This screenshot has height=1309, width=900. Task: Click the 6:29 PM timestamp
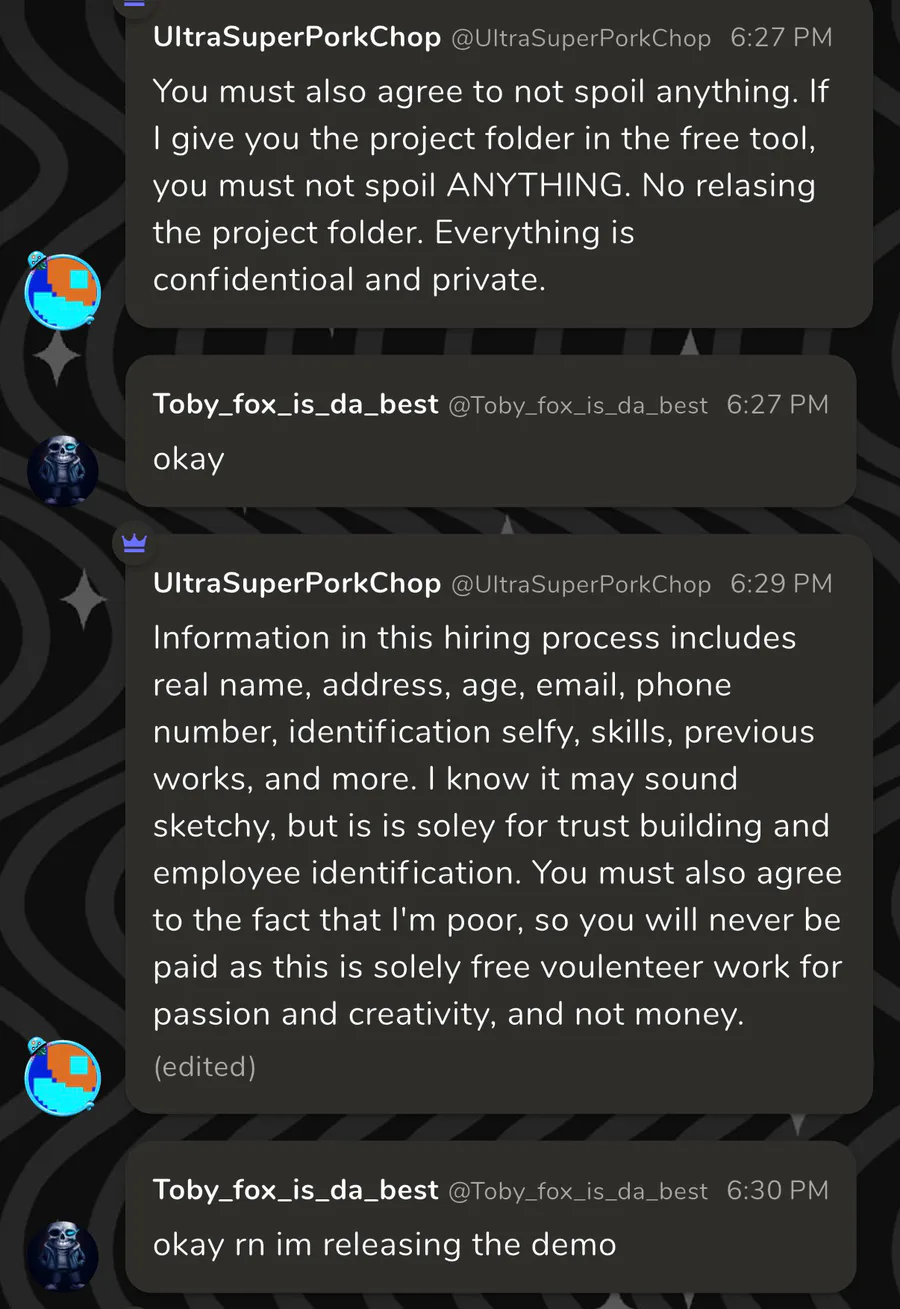781,584
